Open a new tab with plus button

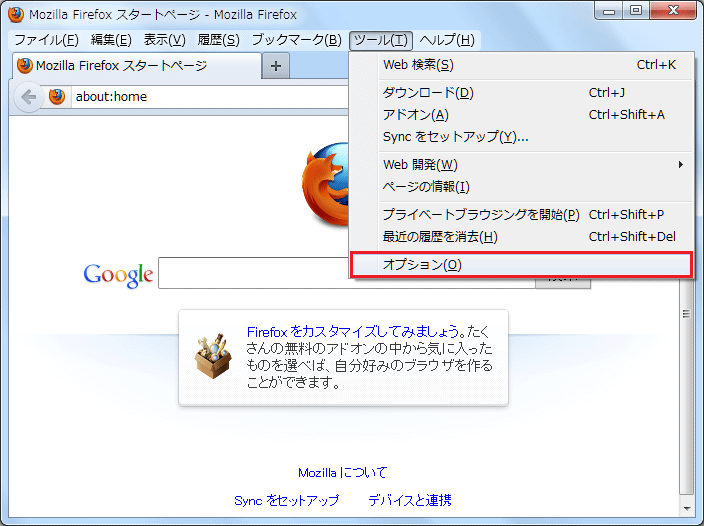click(276, 66)
